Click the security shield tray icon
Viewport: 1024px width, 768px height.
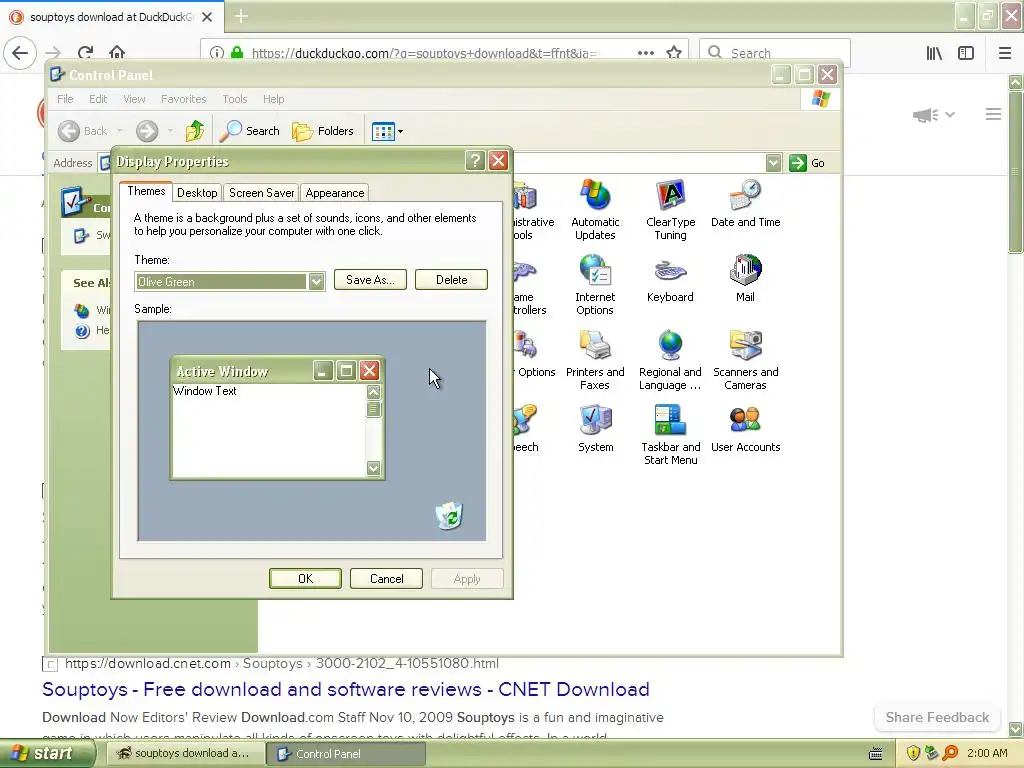[913, 754]
